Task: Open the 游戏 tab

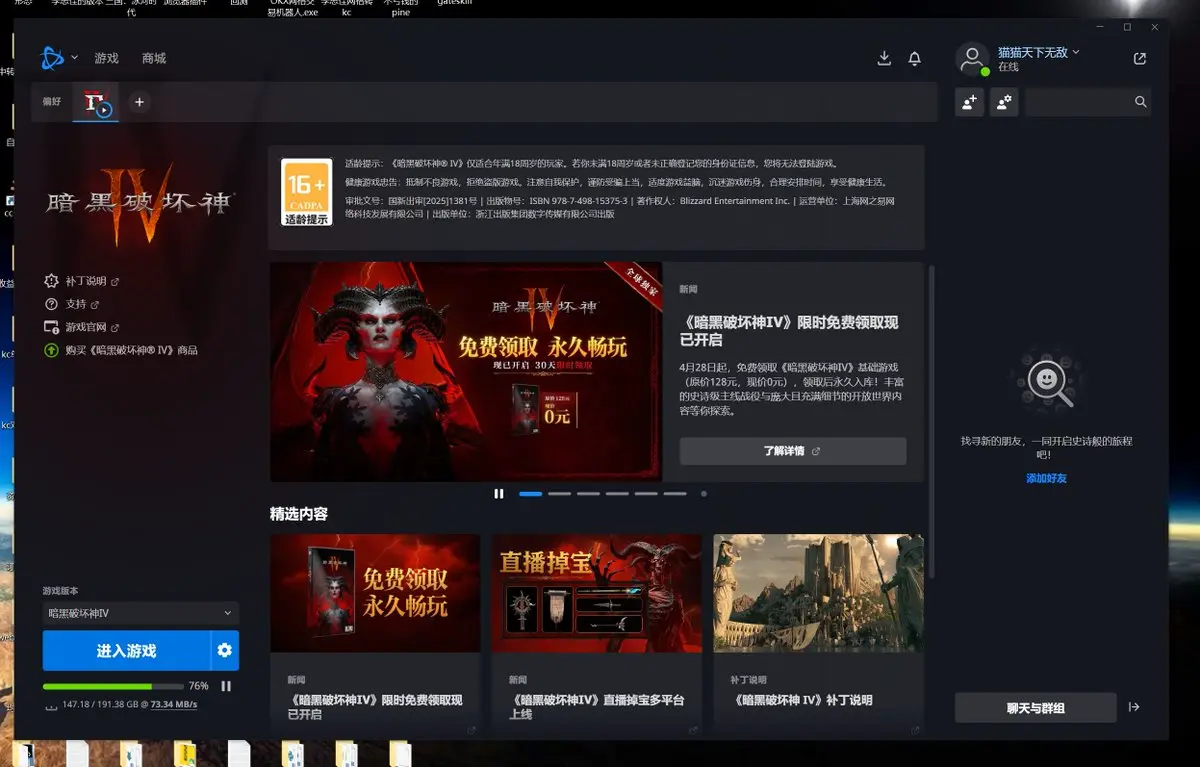Action: (107, 59)
